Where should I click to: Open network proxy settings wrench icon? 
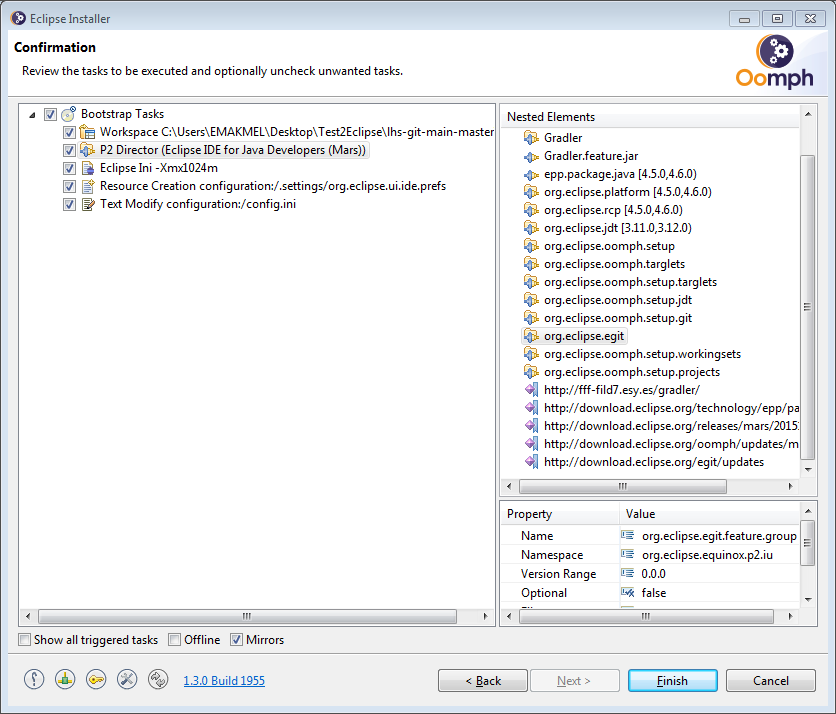tap(127, 679)
